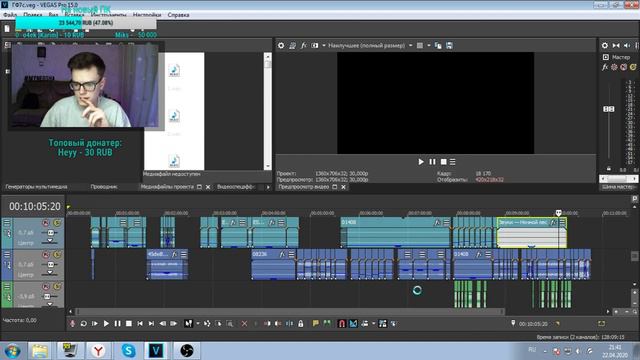Viewport: 640px width, 360px height.
Task: Play in the video preview window
Action: click(x=421, y=162)
